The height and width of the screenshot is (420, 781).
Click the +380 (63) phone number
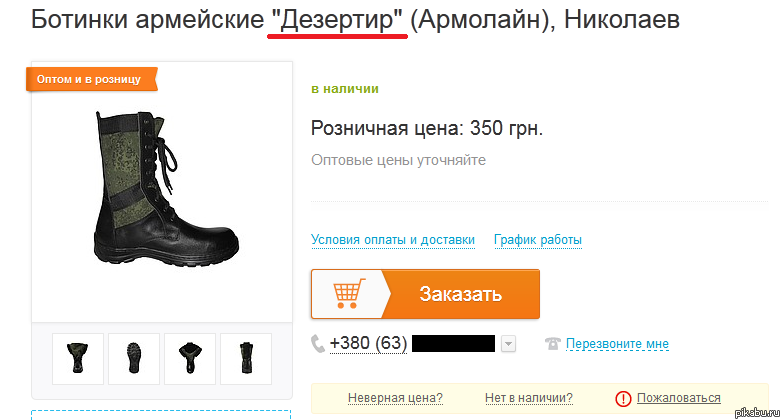tap(368, 343)
